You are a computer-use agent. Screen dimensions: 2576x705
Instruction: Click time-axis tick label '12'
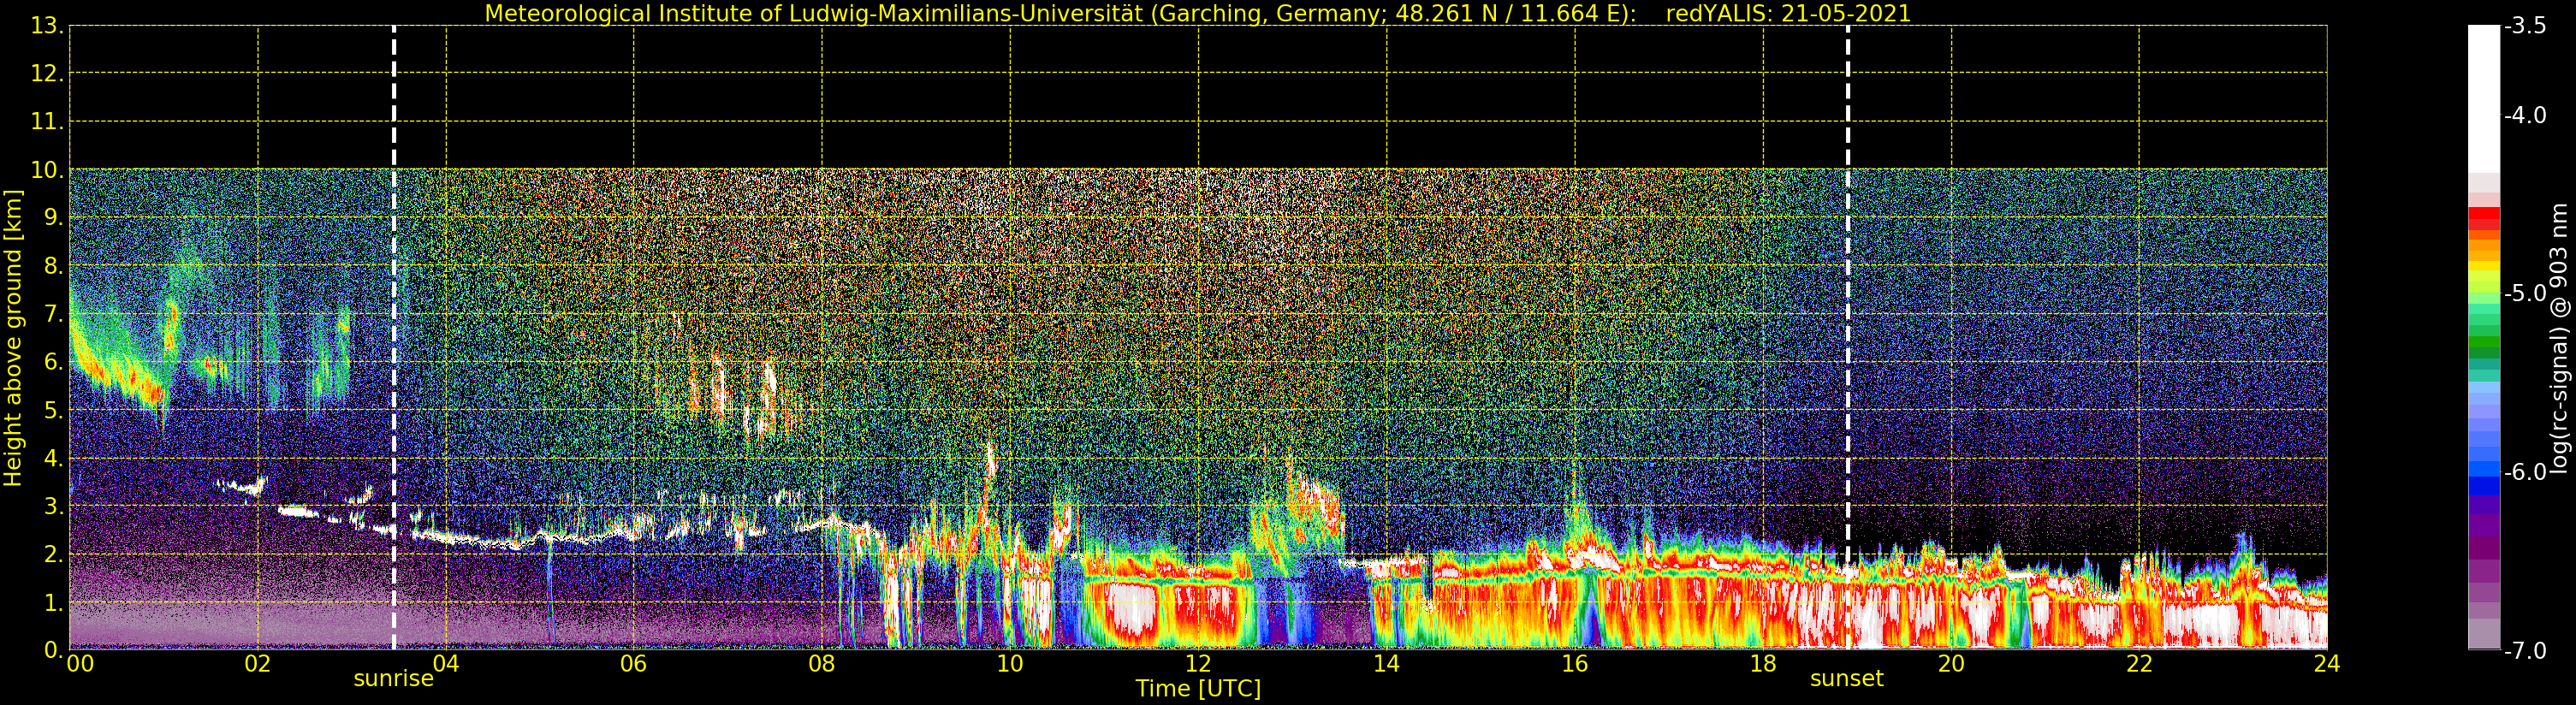(1198, 664)
